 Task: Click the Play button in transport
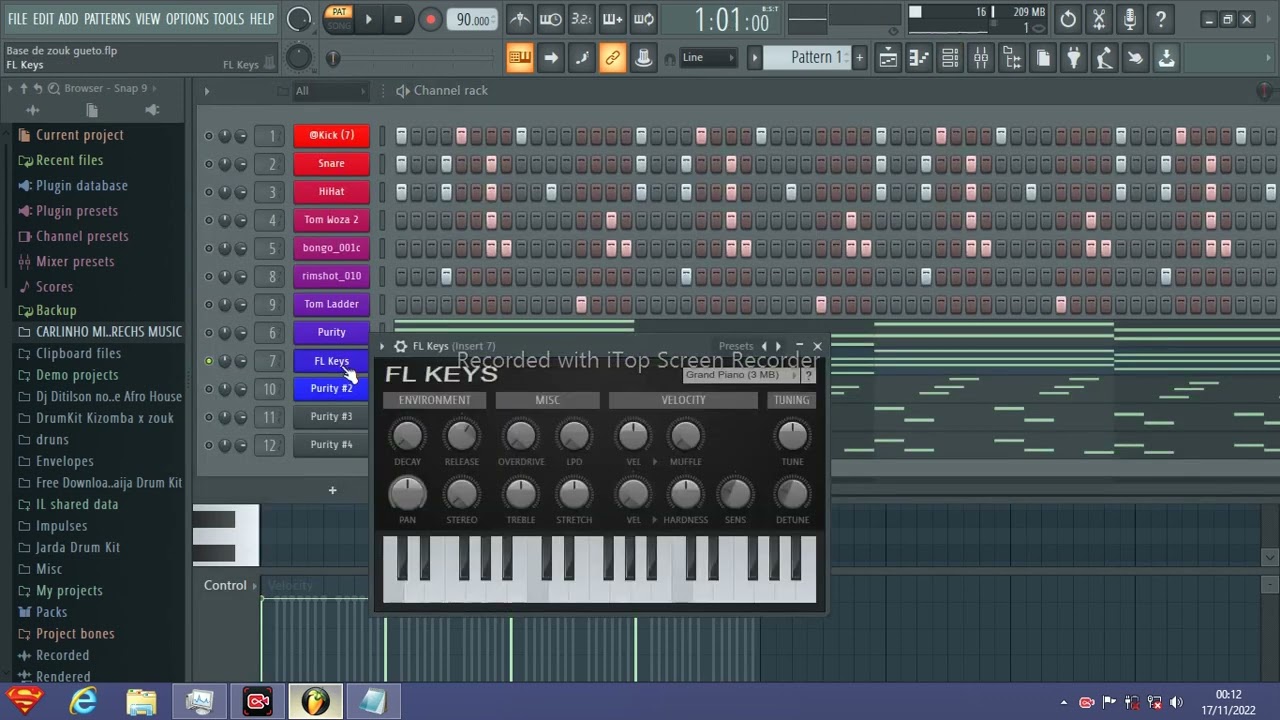368,19
